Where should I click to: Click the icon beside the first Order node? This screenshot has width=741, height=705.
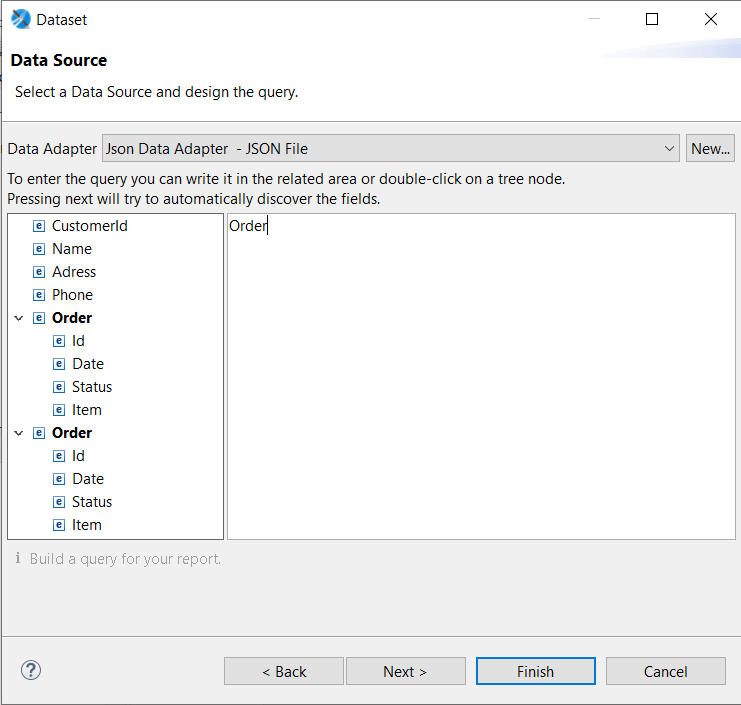coord(39,318)
